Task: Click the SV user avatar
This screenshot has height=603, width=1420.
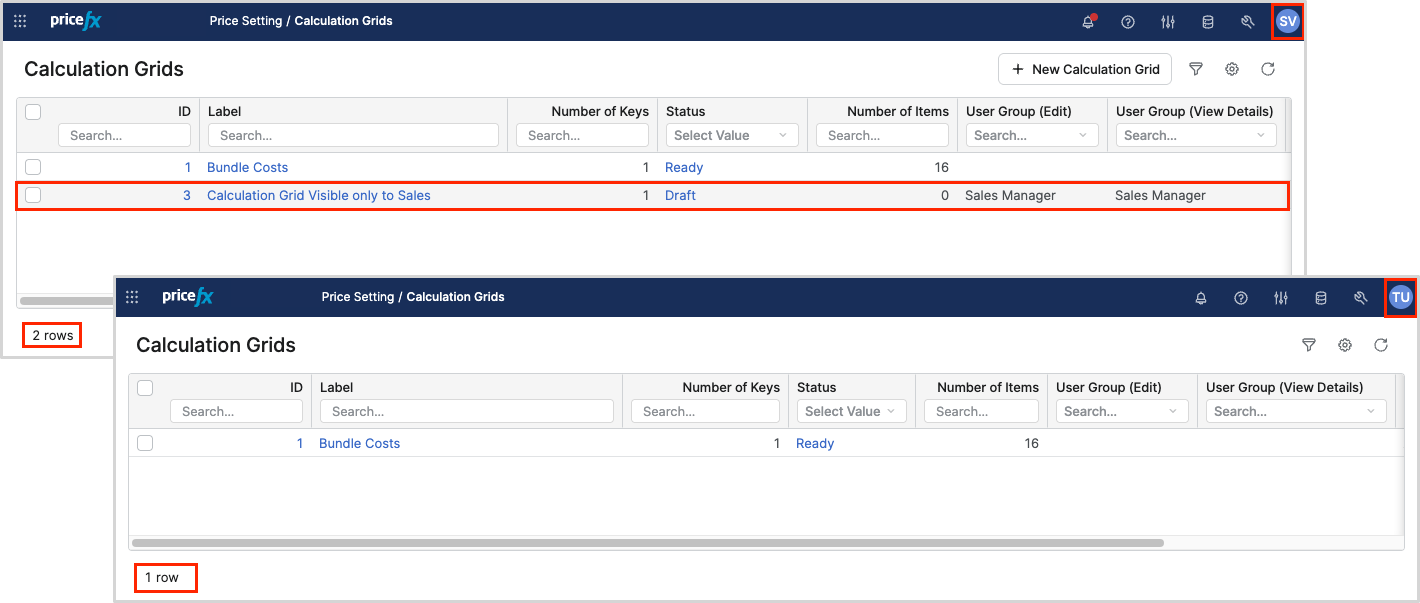Action: click(1287, 21)
